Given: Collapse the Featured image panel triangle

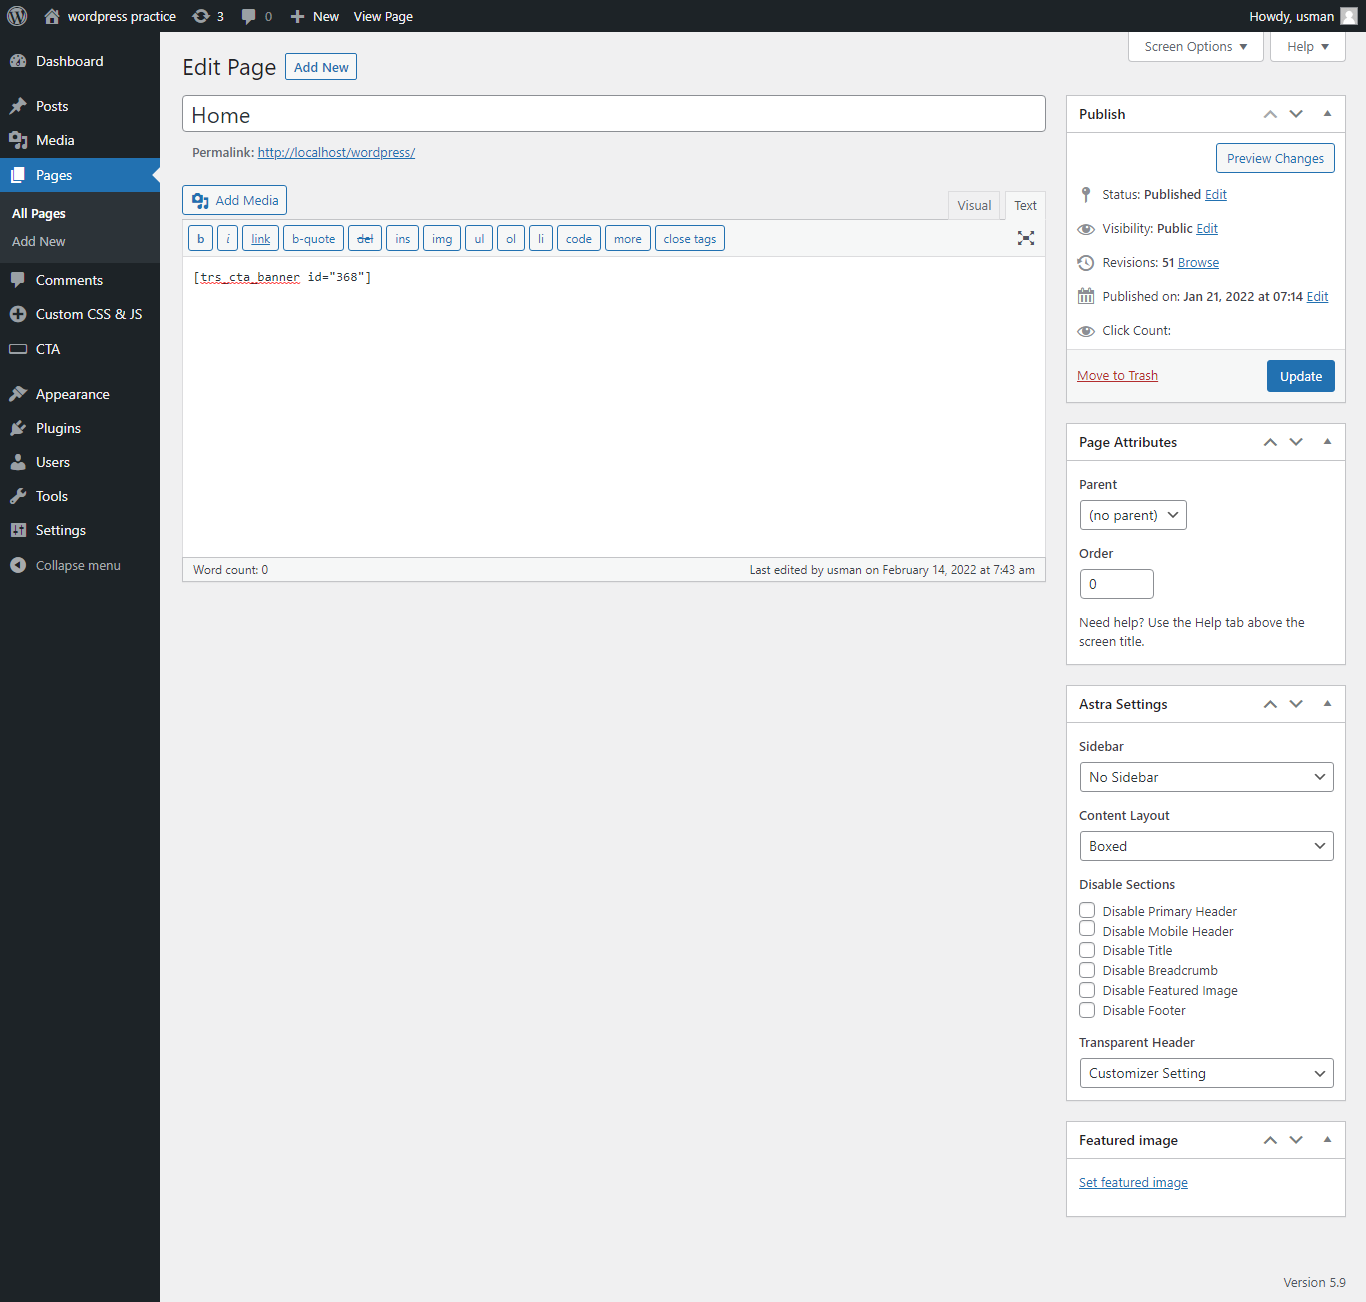Looking at the screenshot, I should [1327, 1140].
